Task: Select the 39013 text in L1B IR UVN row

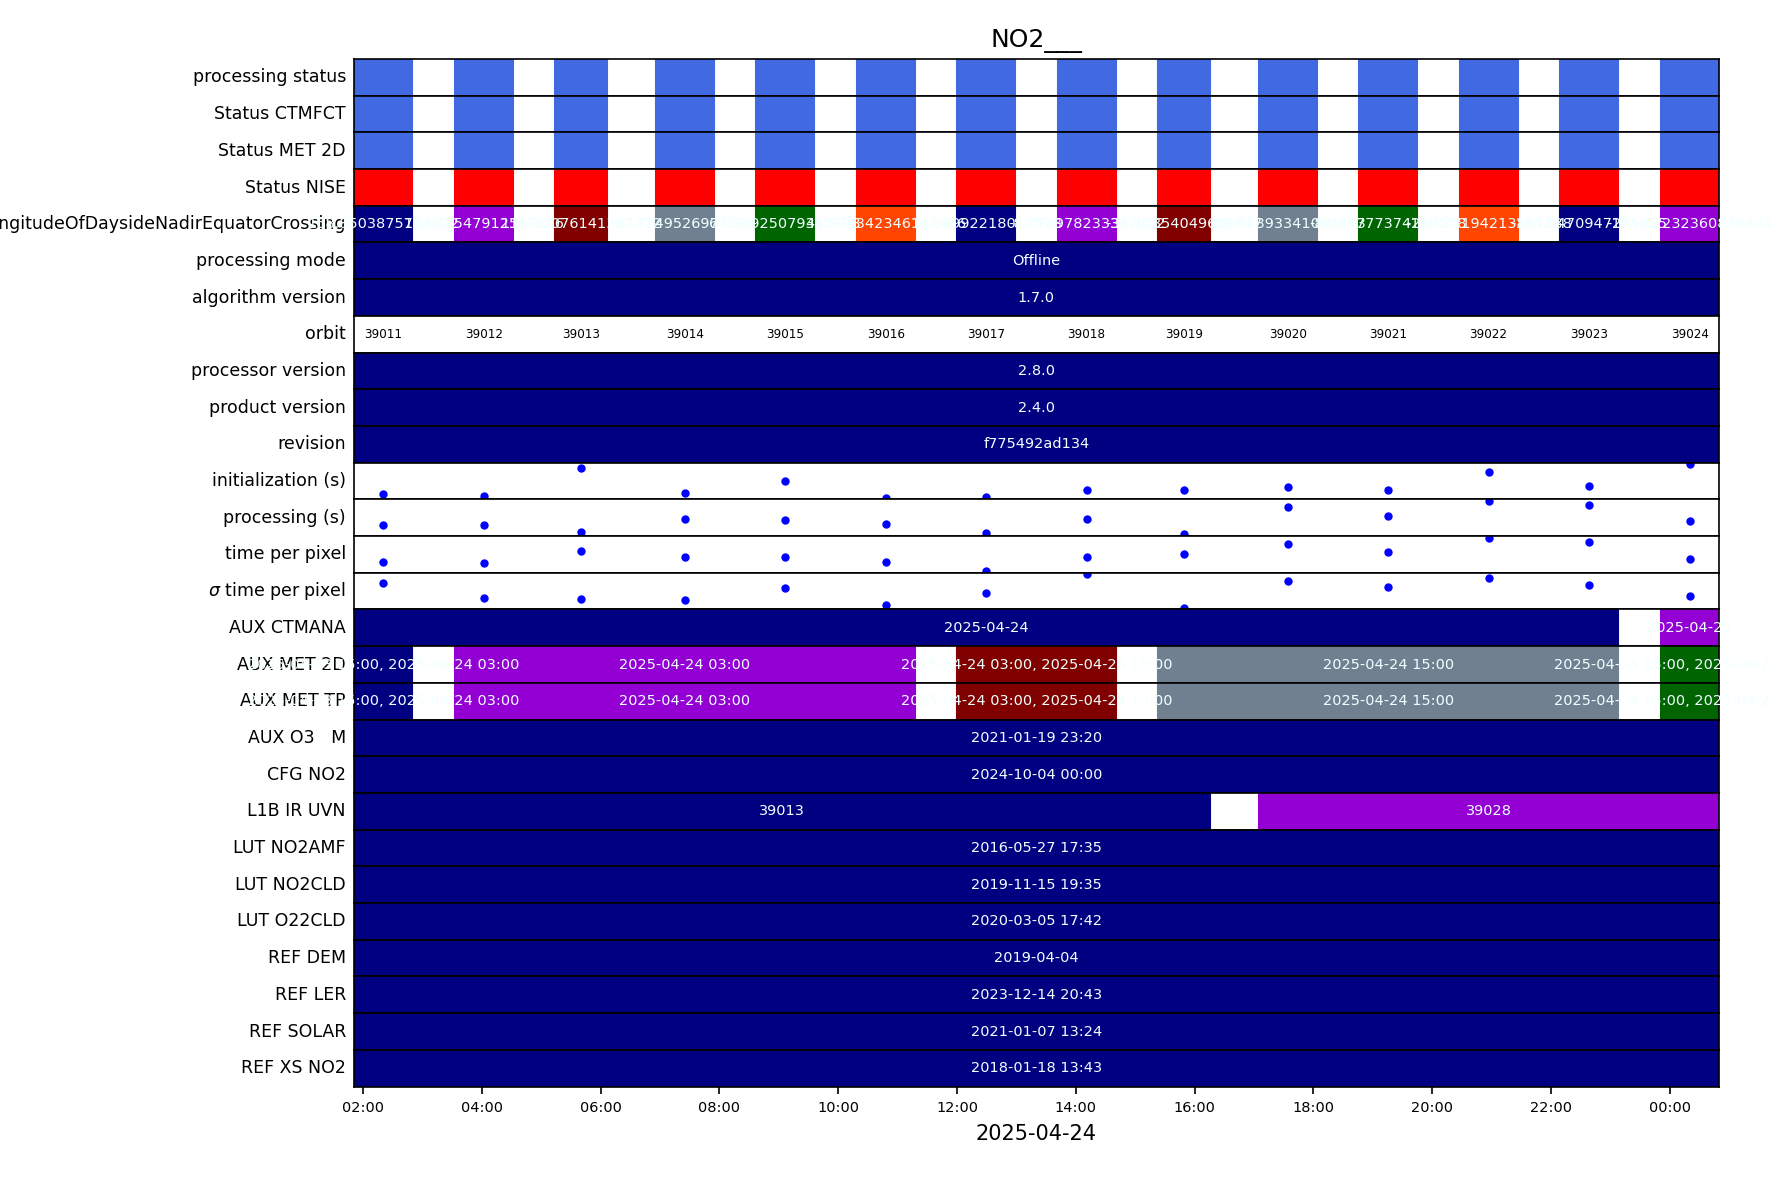Action: pyautogui.click(x=781, y=811)
